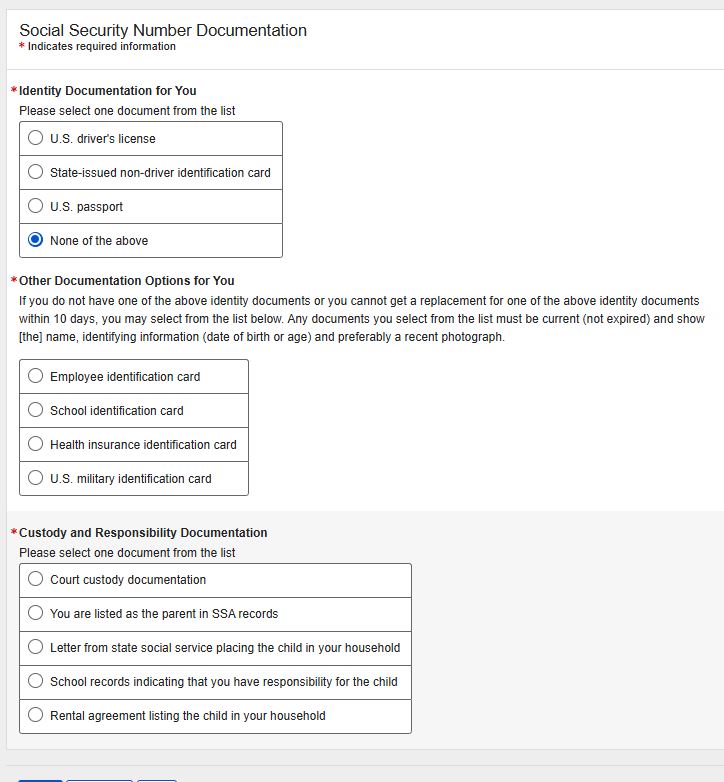Pick the state social service letter option
This screenshot has height=782, width=724.
click(x=36, y=648)
